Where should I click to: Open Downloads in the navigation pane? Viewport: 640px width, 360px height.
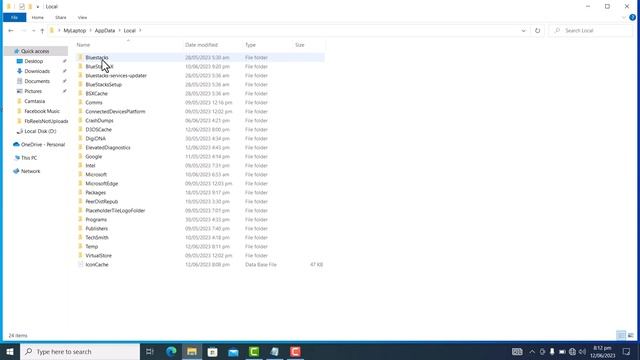[37, 71]
